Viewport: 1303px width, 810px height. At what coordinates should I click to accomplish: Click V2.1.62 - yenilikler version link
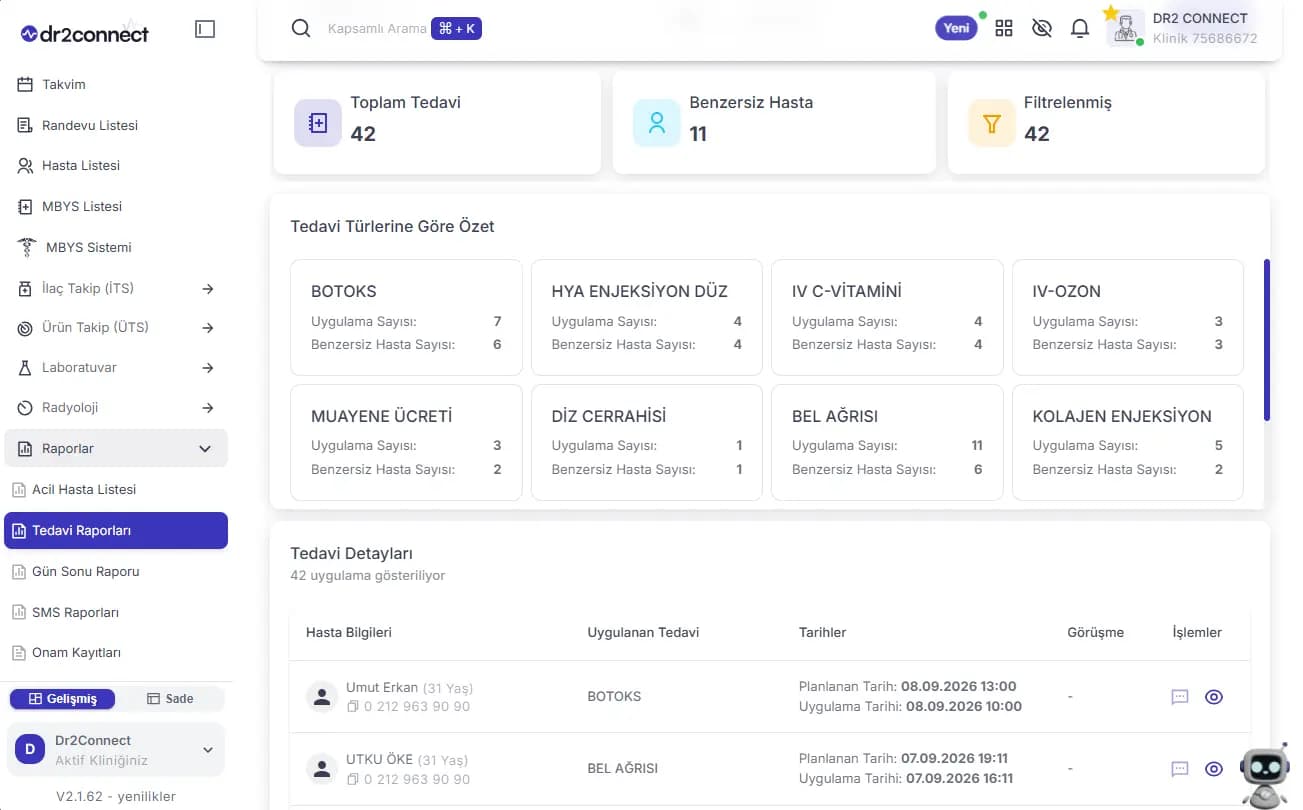116,797
